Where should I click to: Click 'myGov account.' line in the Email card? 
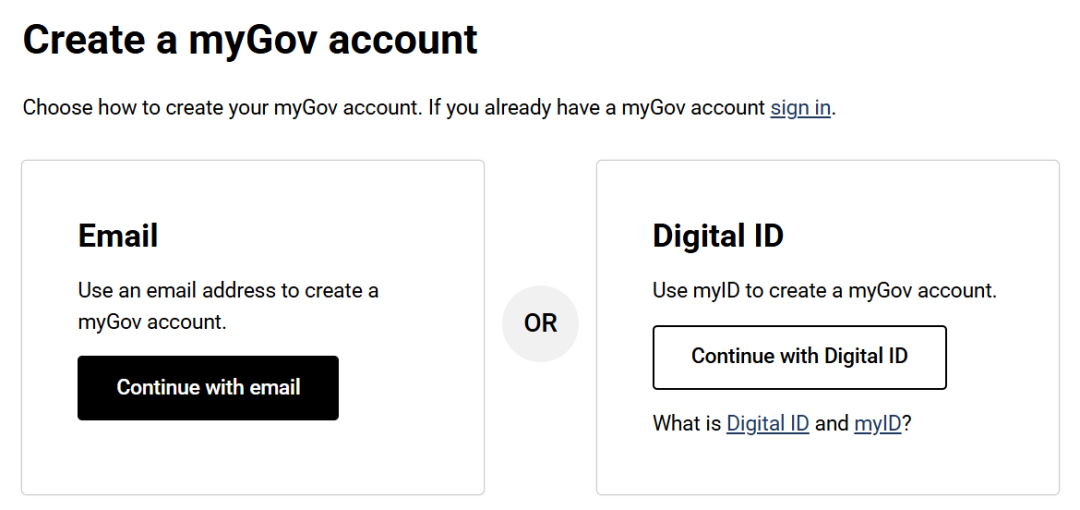point(152,322)
